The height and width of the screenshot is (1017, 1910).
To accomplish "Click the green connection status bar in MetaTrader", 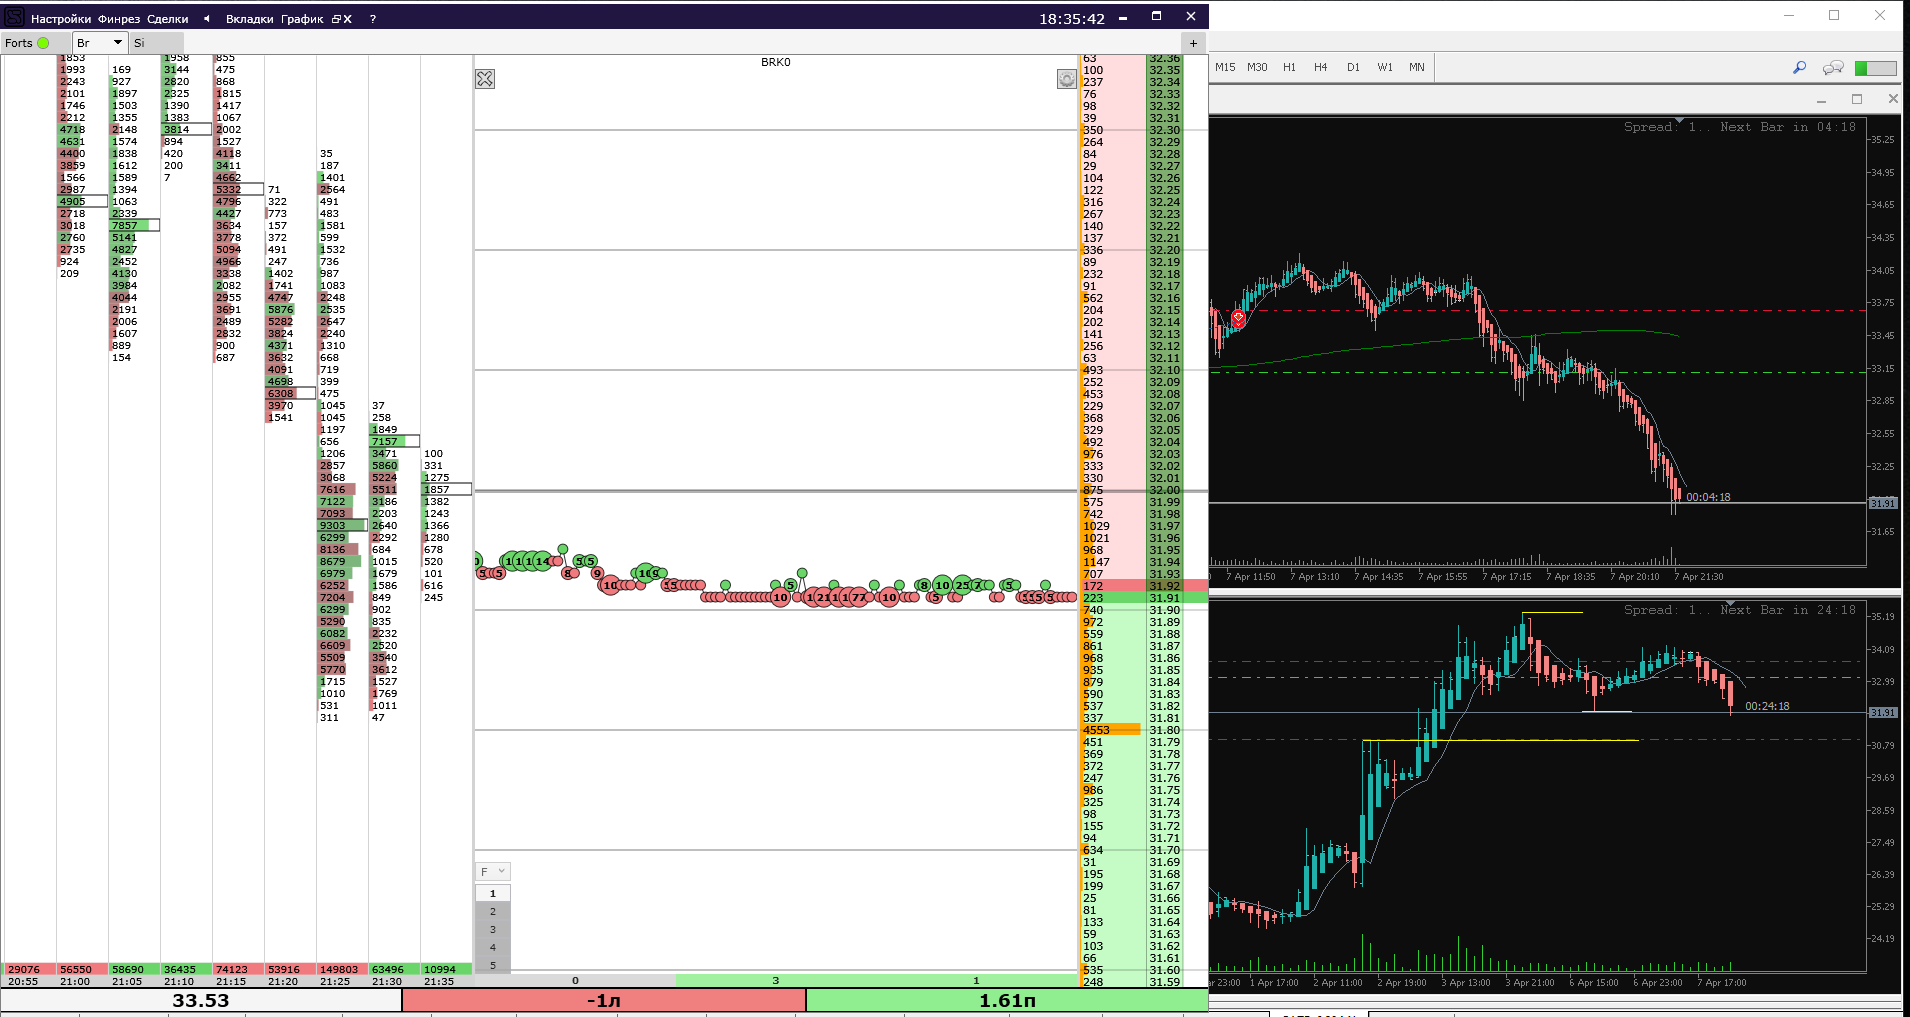I will click(x=1875, y=68).
